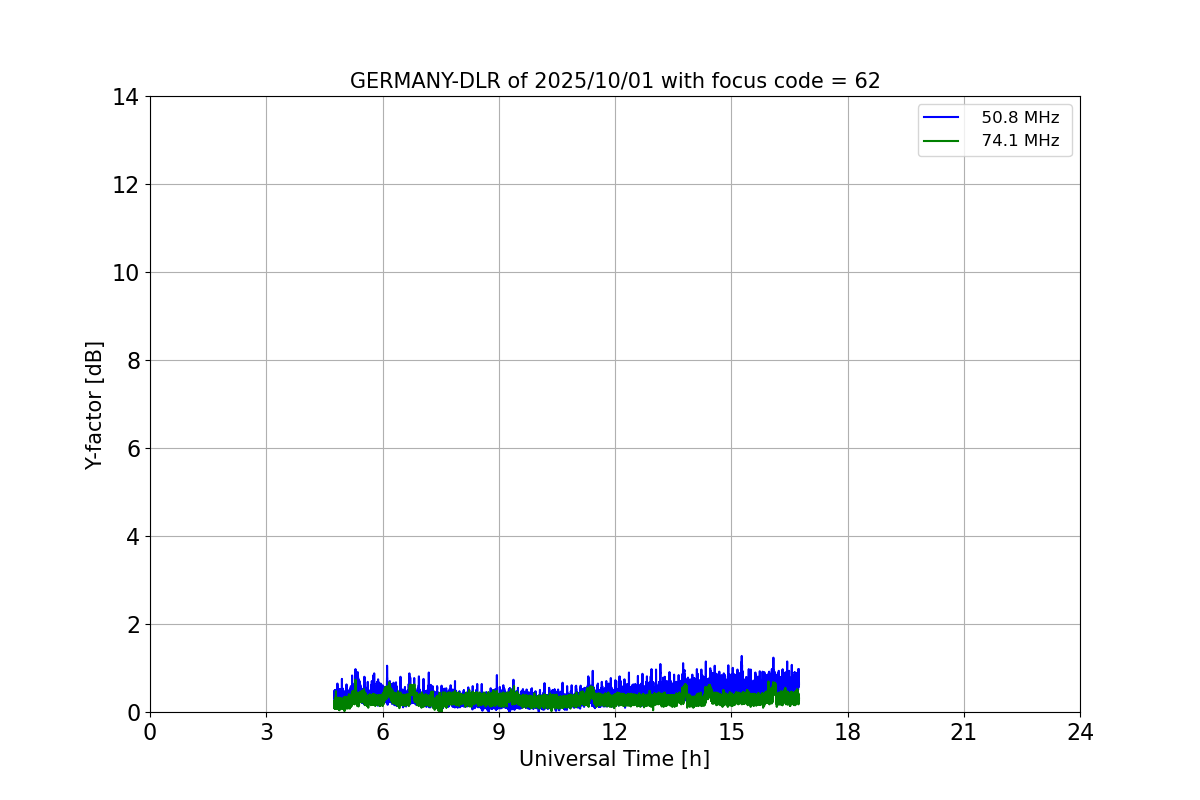Click the x-axis tick label '12'
The width and height of the screenshot is (1200, 800).
(615, 732)
